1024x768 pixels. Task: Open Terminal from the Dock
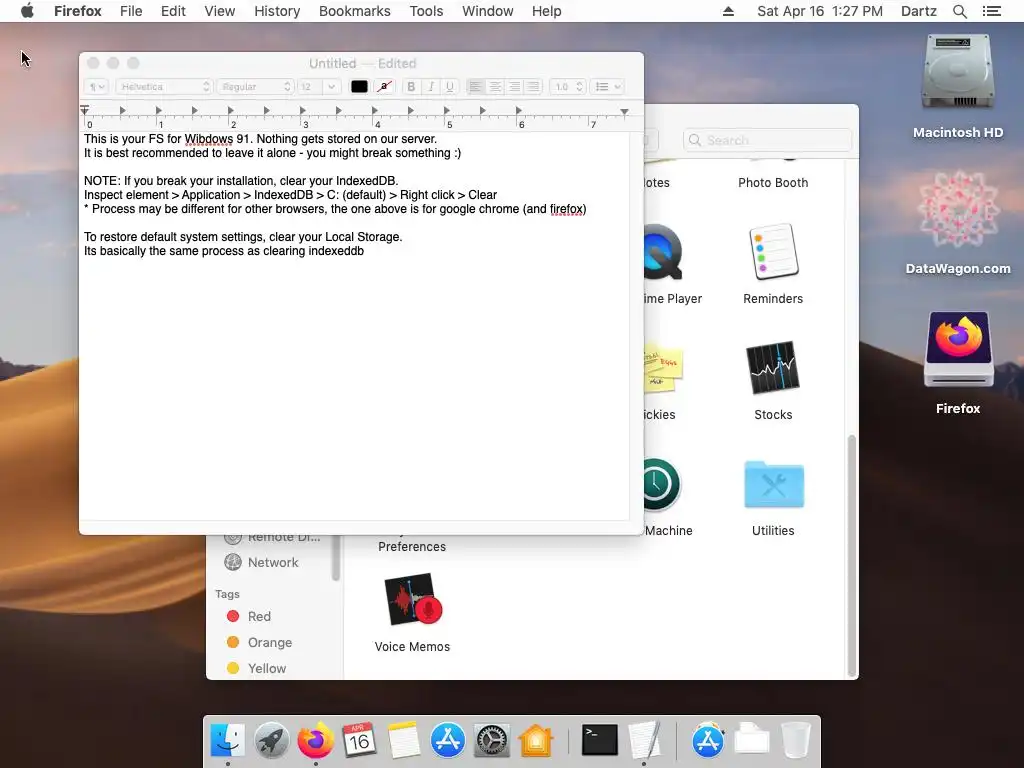tap(600, 740)
